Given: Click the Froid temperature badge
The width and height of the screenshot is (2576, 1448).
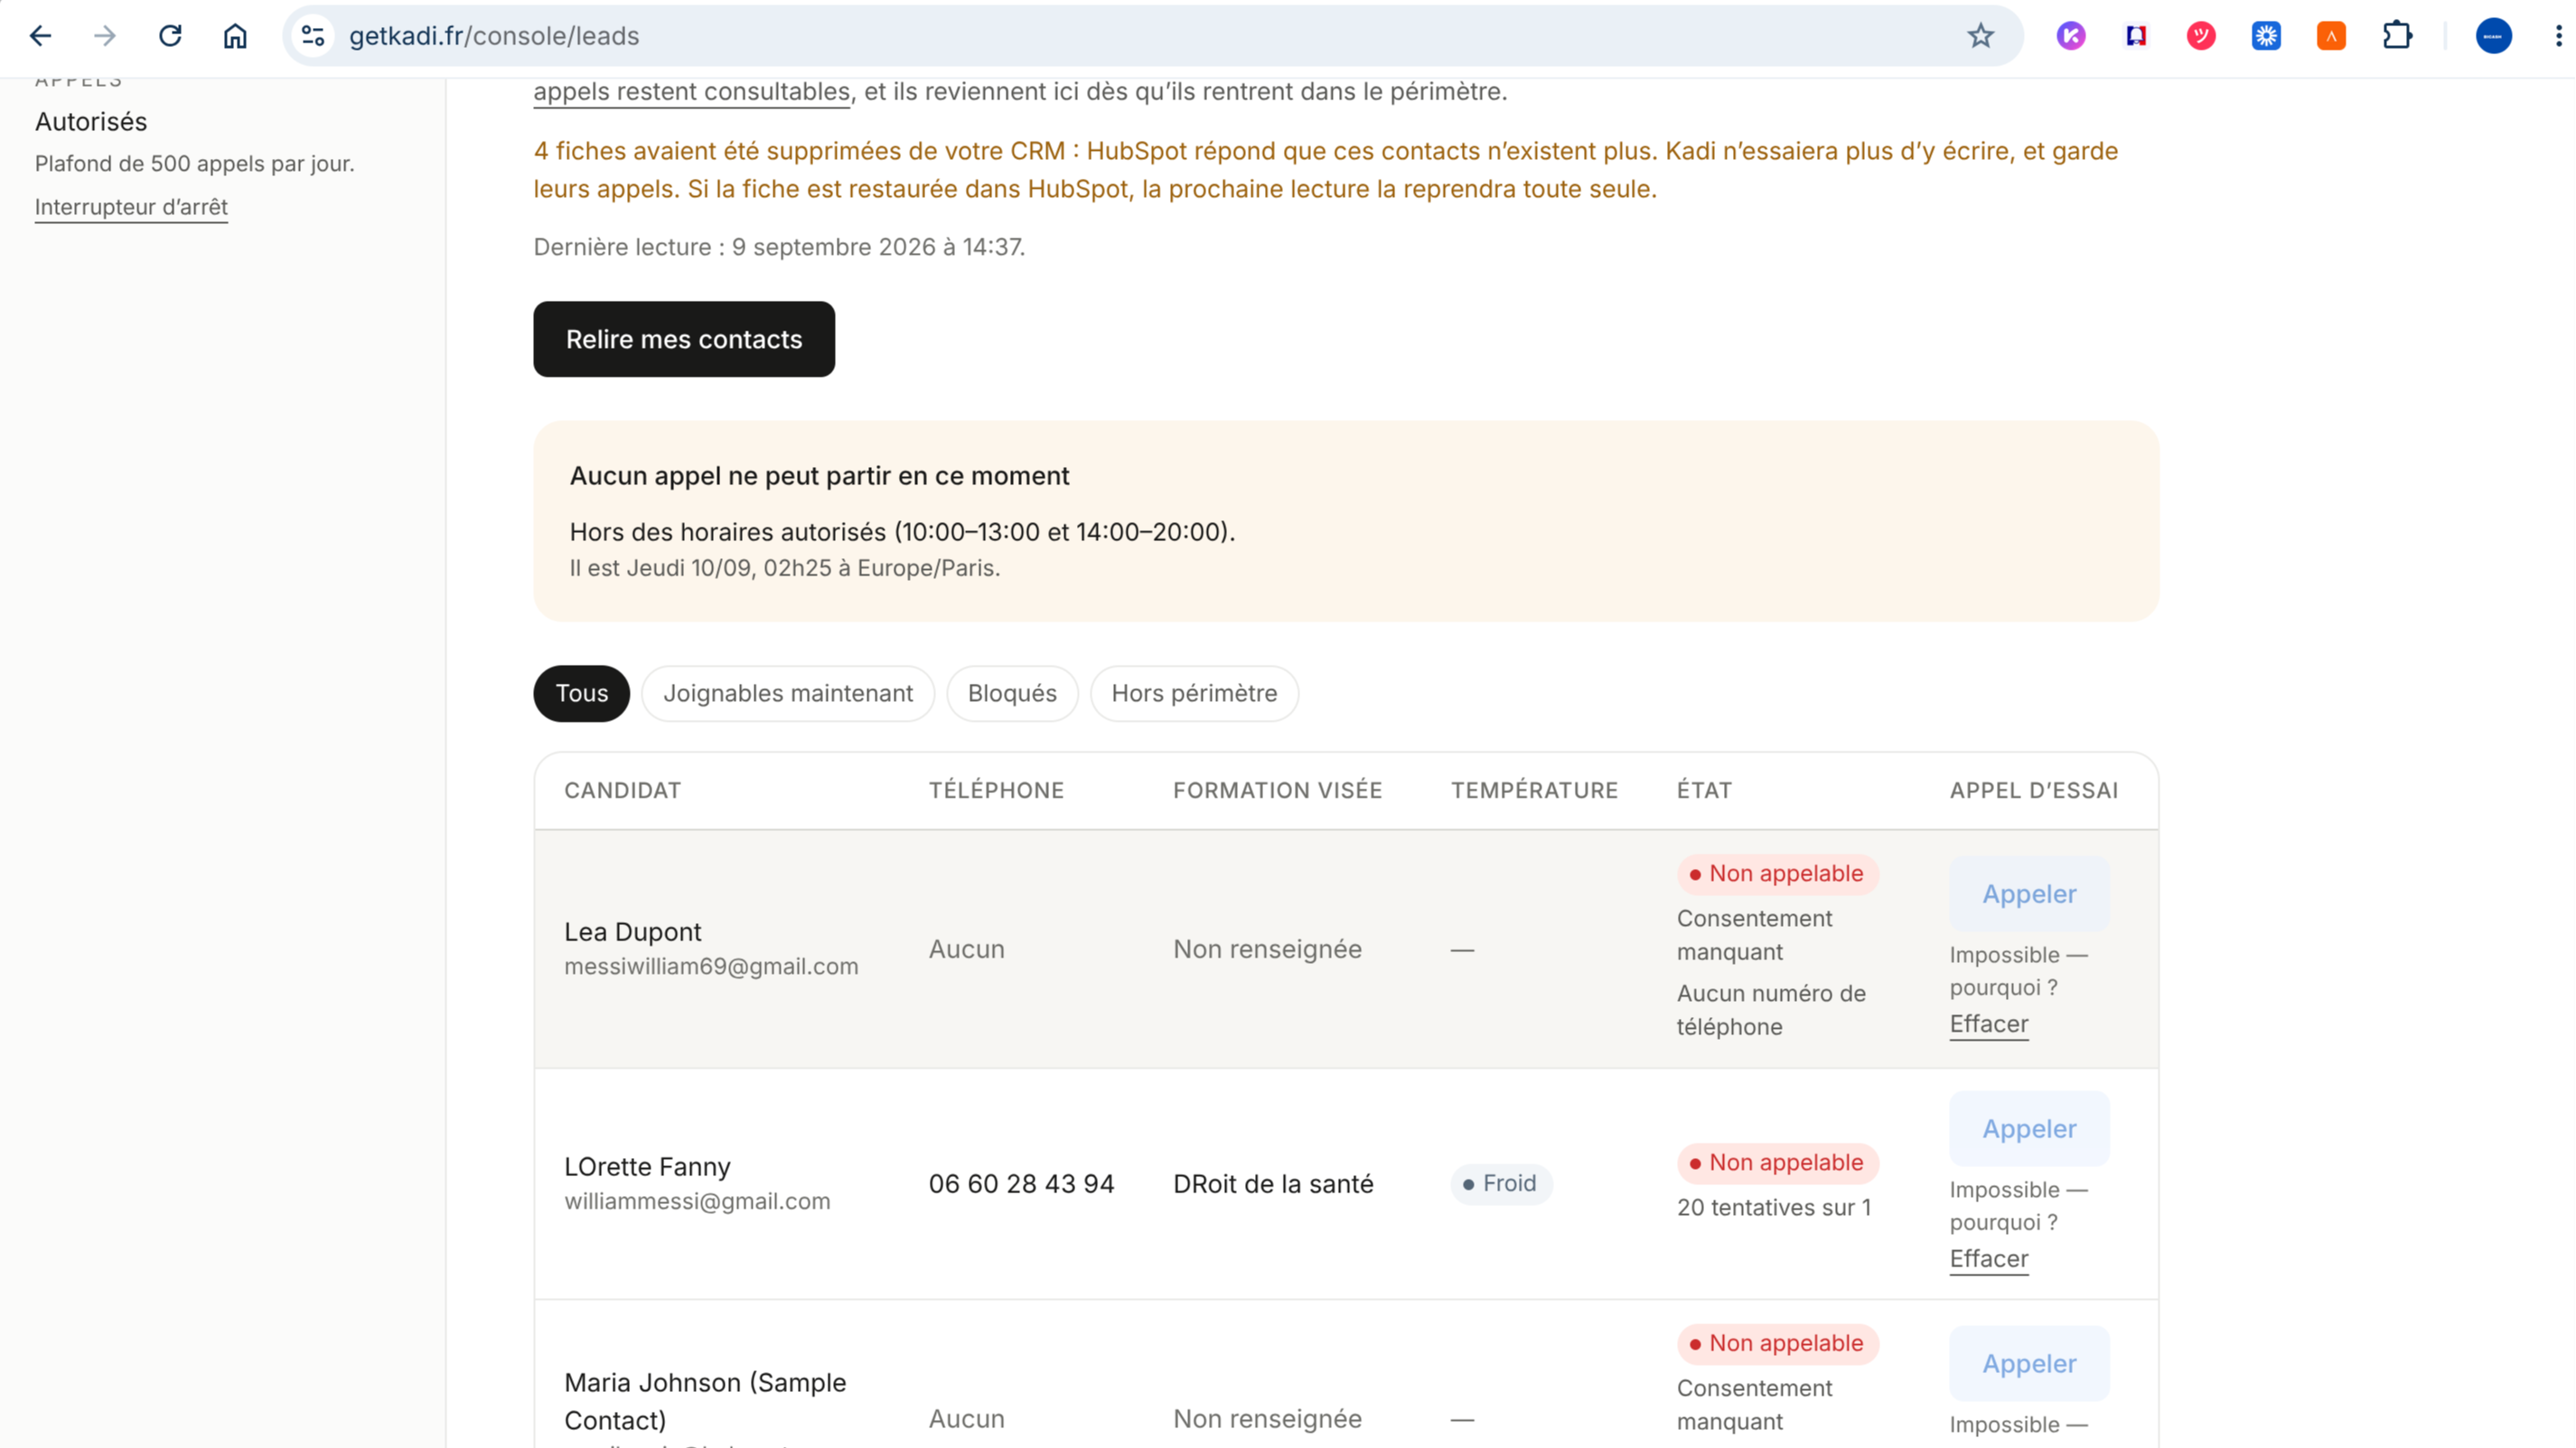Looking at the screenshot, I should [x=1501, y=1184].
